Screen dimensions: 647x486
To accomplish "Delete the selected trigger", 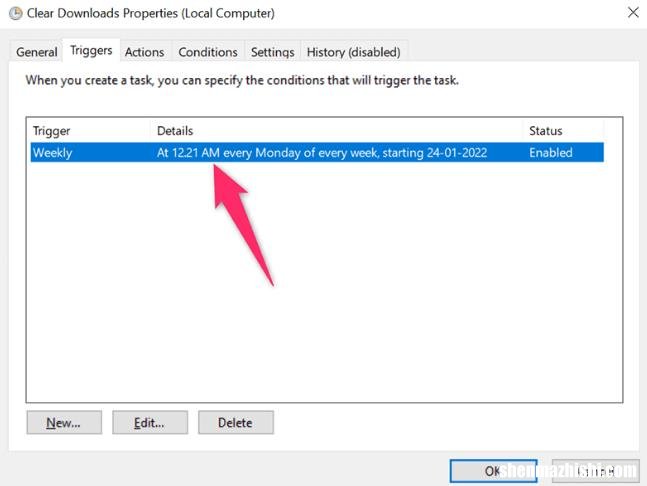I will tap(235, 423).
